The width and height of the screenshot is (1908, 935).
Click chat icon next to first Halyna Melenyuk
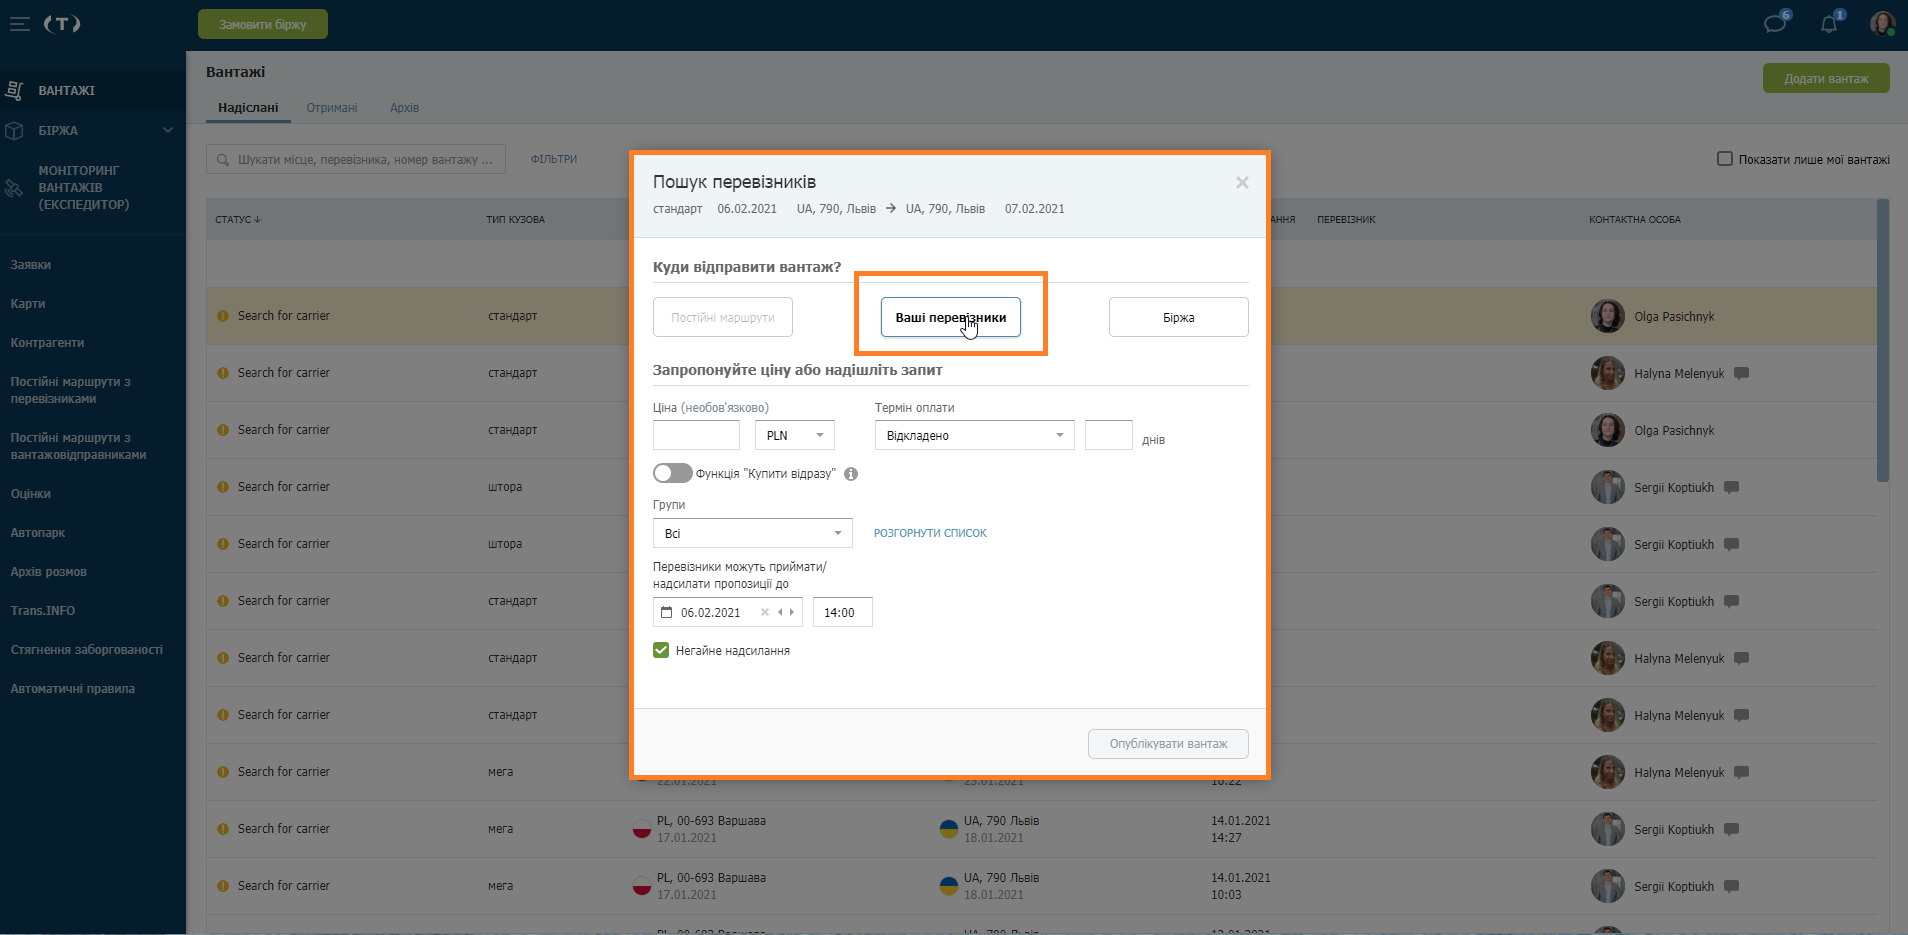click(x=1741, y=373)
